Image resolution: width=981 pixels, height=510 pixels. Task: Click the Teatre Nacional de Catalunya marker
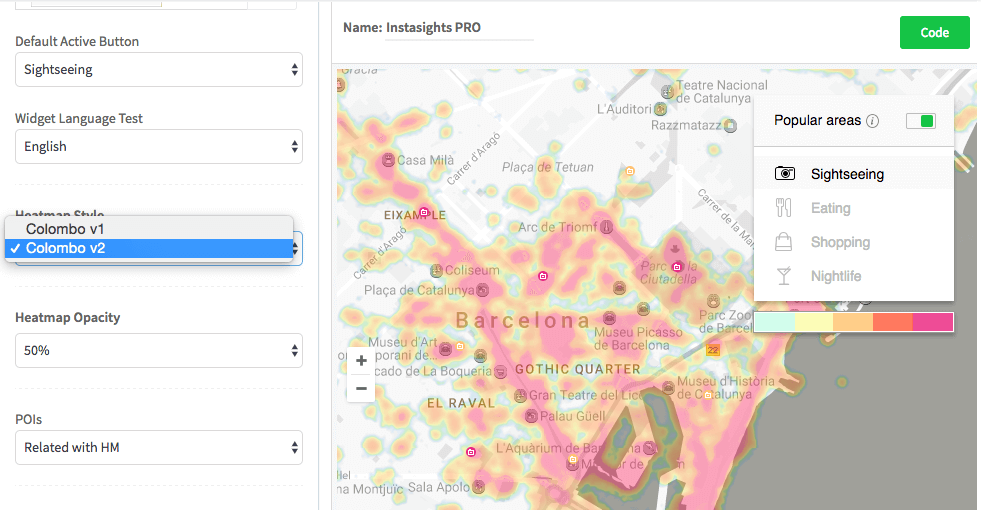point(668,91)
